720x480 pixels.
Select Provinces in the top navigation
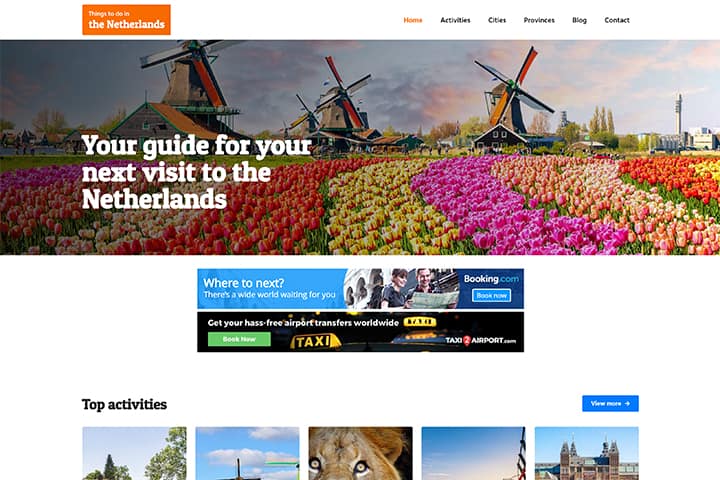(x=539, y=20)
